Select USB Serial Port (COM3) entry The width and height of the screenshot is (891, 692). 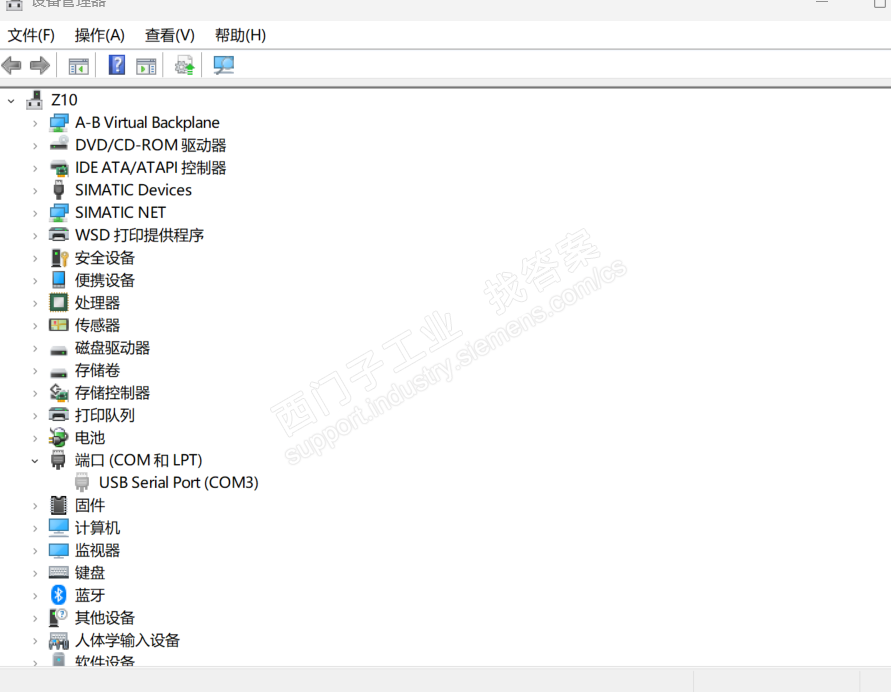click(x=178, y=482)
